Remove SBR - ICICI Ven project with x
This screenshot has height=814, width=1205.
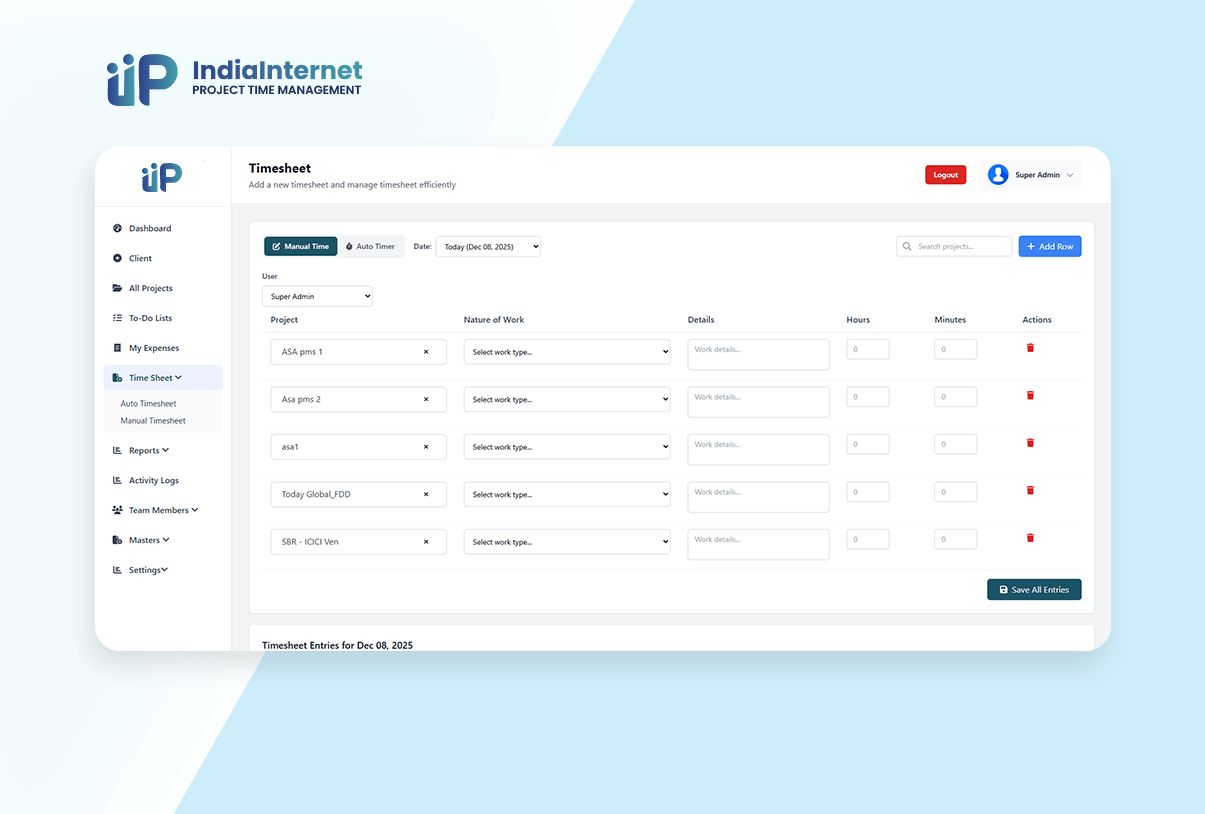tap(426, 542)
